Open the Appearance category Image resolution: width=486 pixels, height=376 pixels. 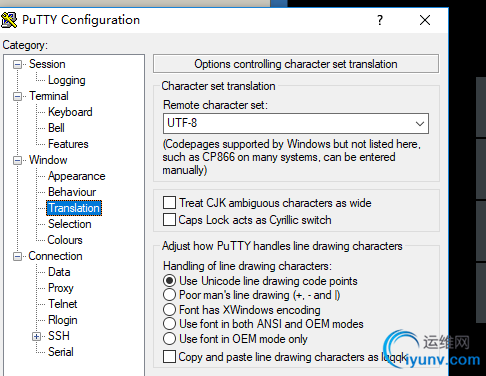coord(77,176)
